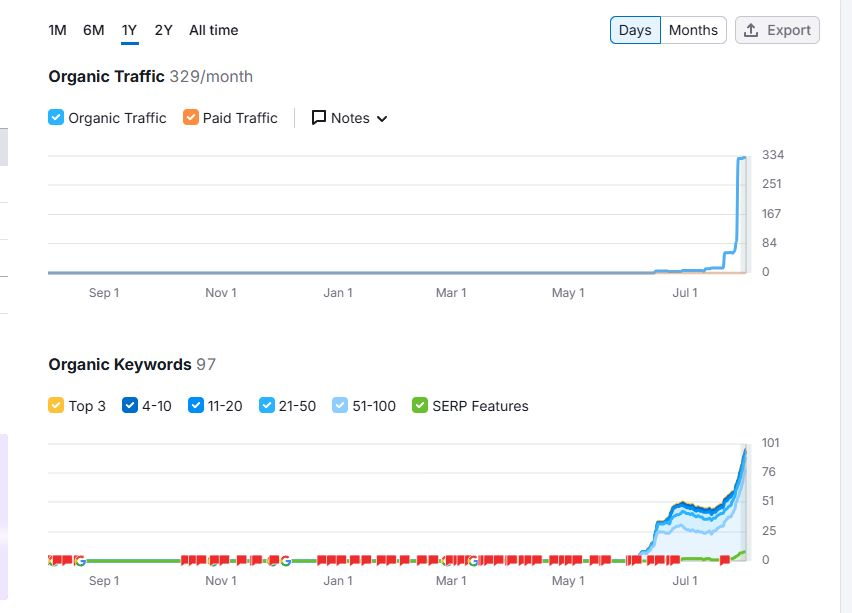Uncheck the Top 3 keywords filter
The width and height of the screenshot is (852, 613).
point(57,405)
